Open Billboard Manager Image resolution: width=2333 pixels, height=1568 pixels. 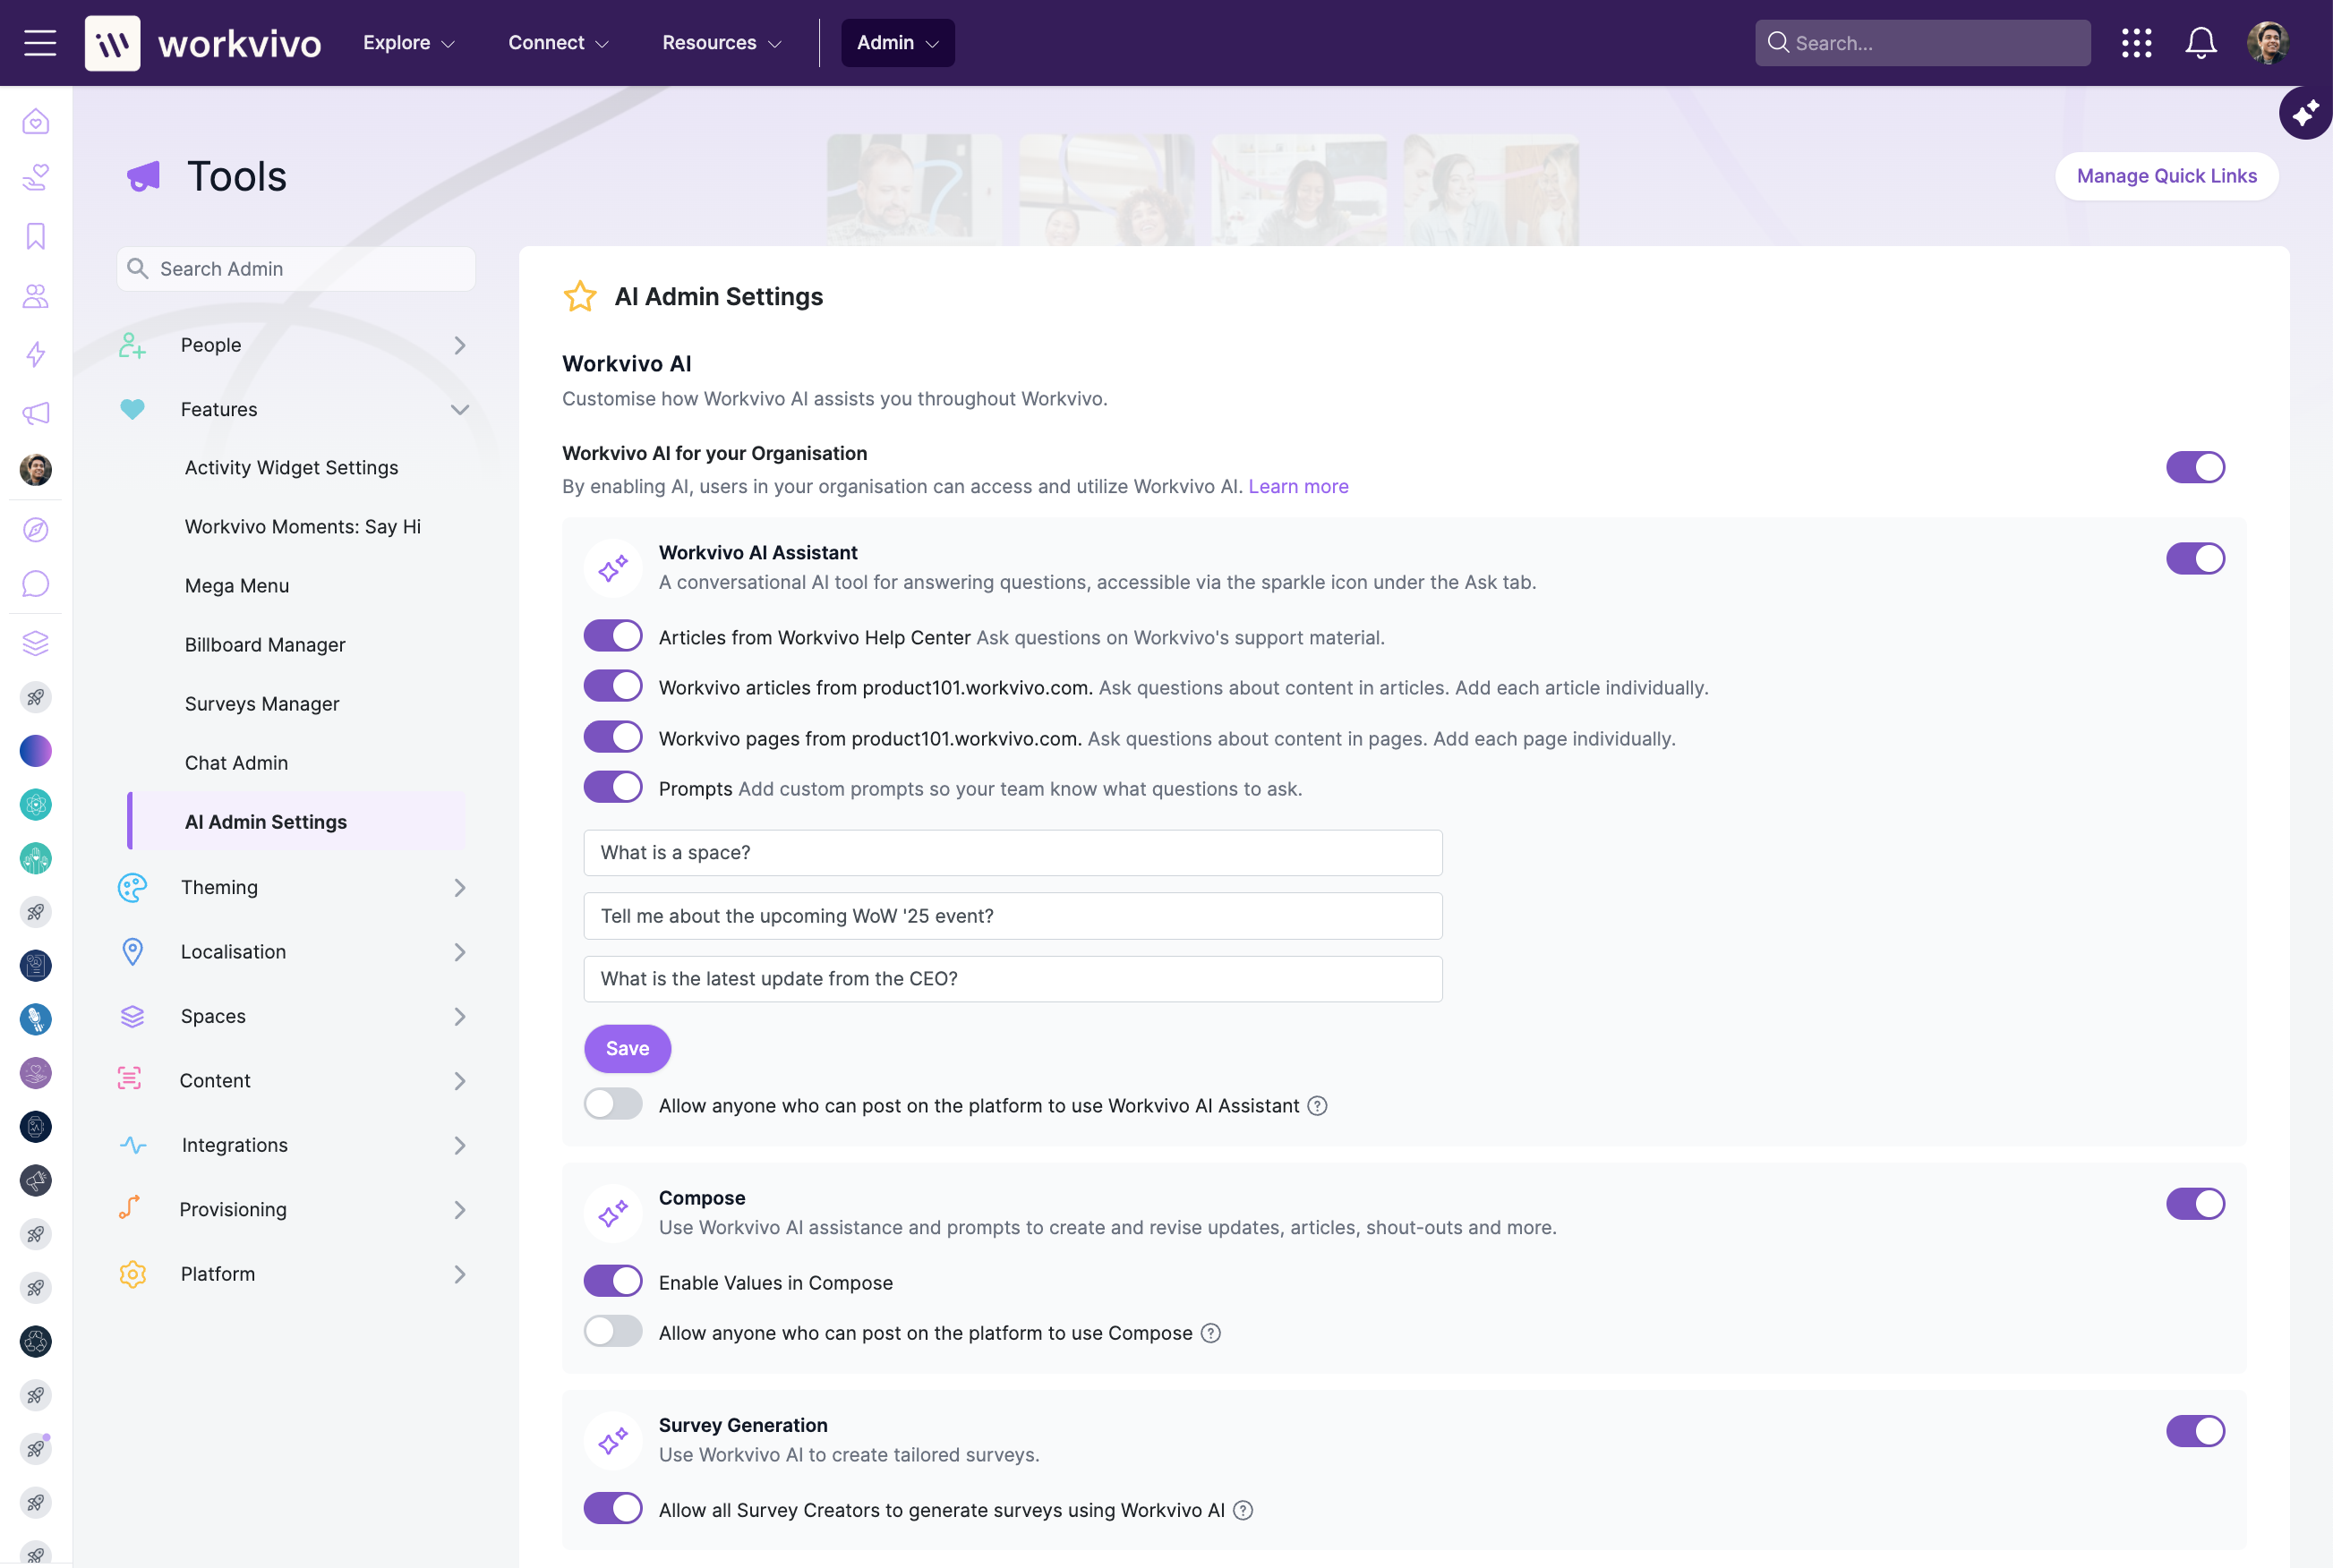(x=265, y=645)
